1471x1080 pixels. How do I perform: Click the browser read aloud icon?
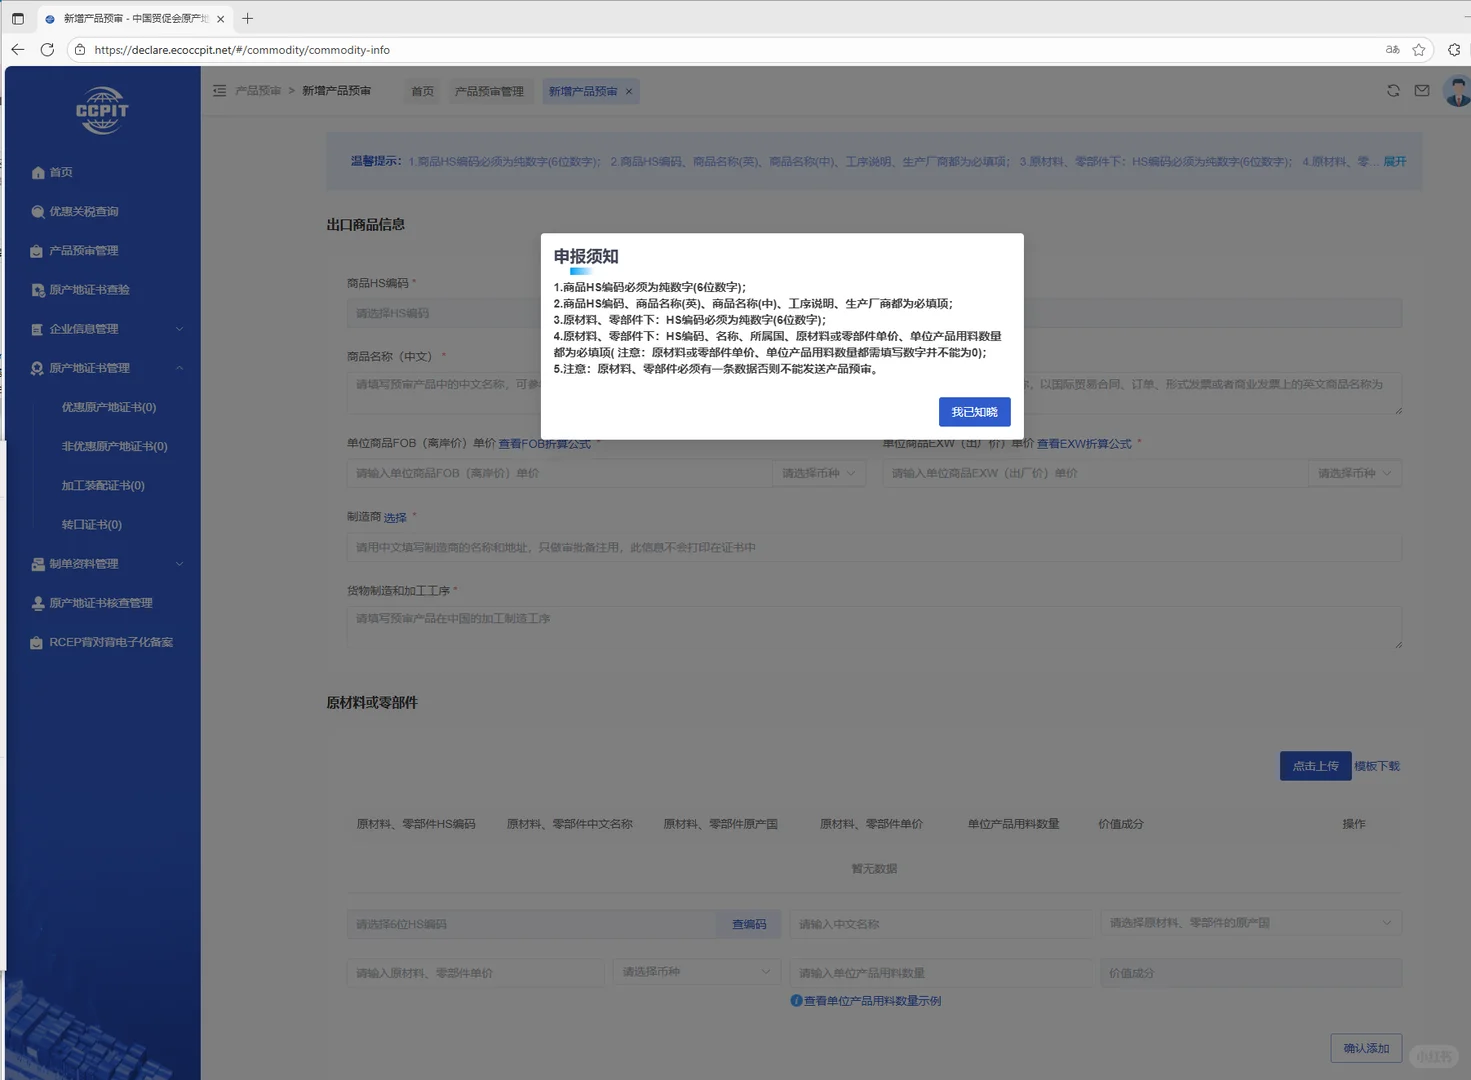click(x=1392, y=49)
